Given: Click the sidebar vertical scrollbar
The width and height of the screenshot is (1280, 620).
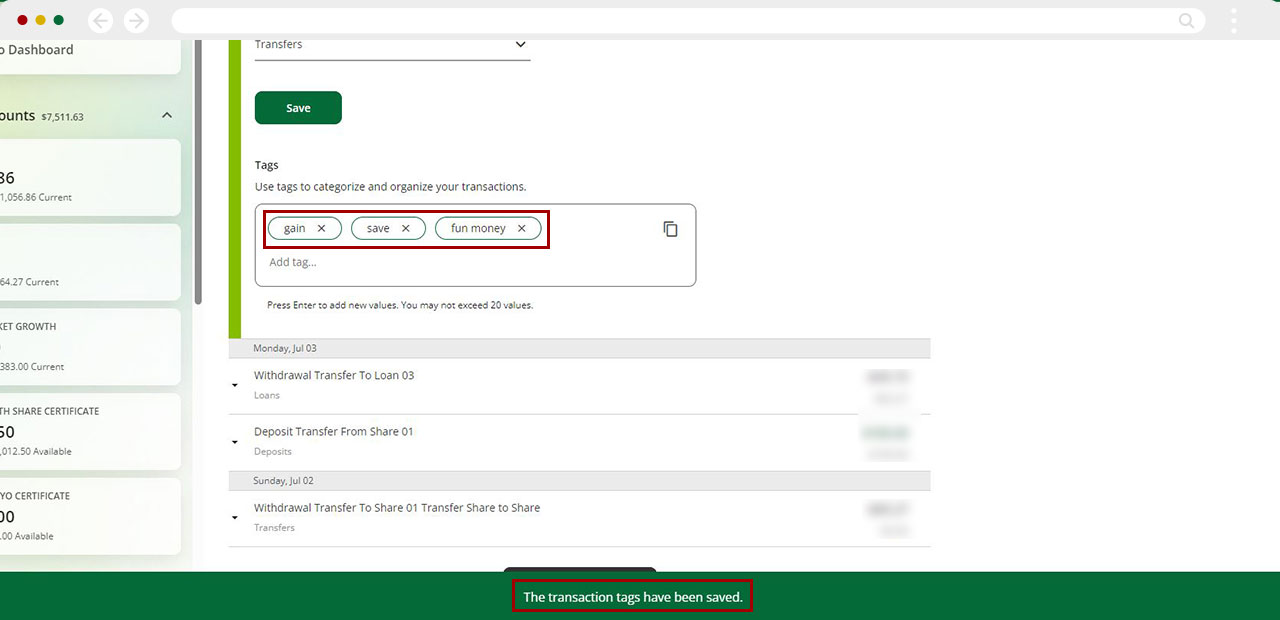Looking at the screenshot, I should [198, 170].
